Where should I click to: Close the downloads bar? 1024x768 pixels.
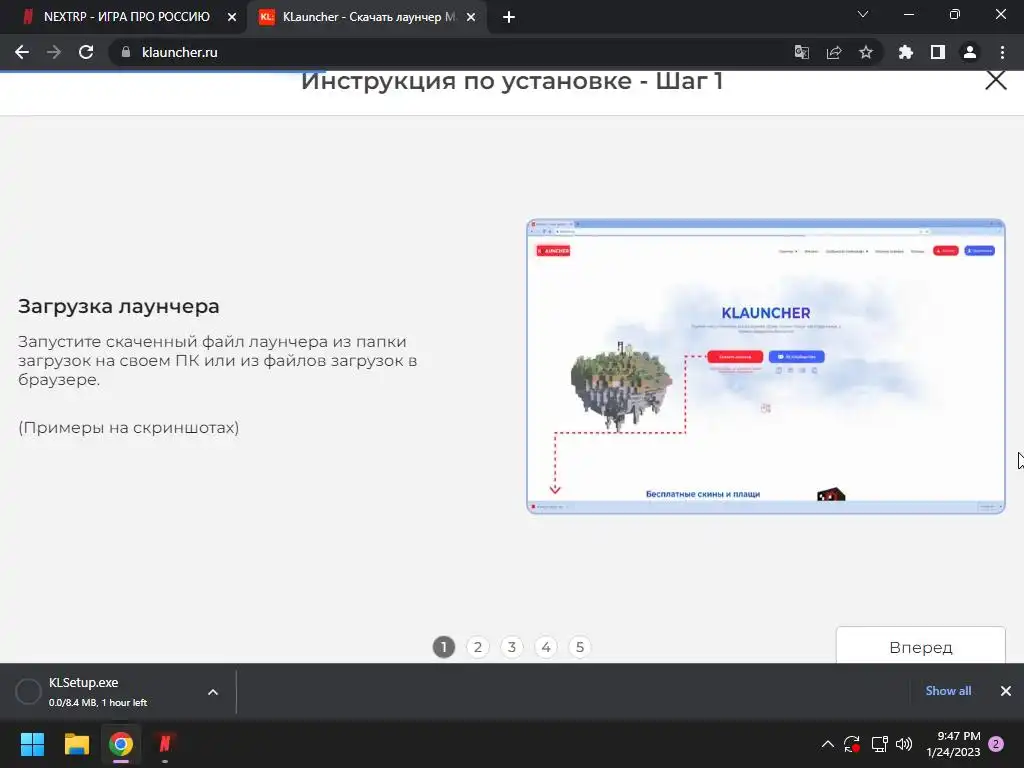click(1006, 691)
